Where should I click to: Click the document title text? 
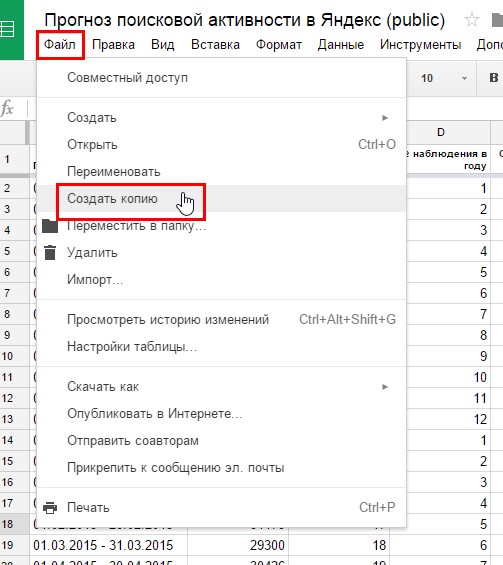click(x=245, y=20)
